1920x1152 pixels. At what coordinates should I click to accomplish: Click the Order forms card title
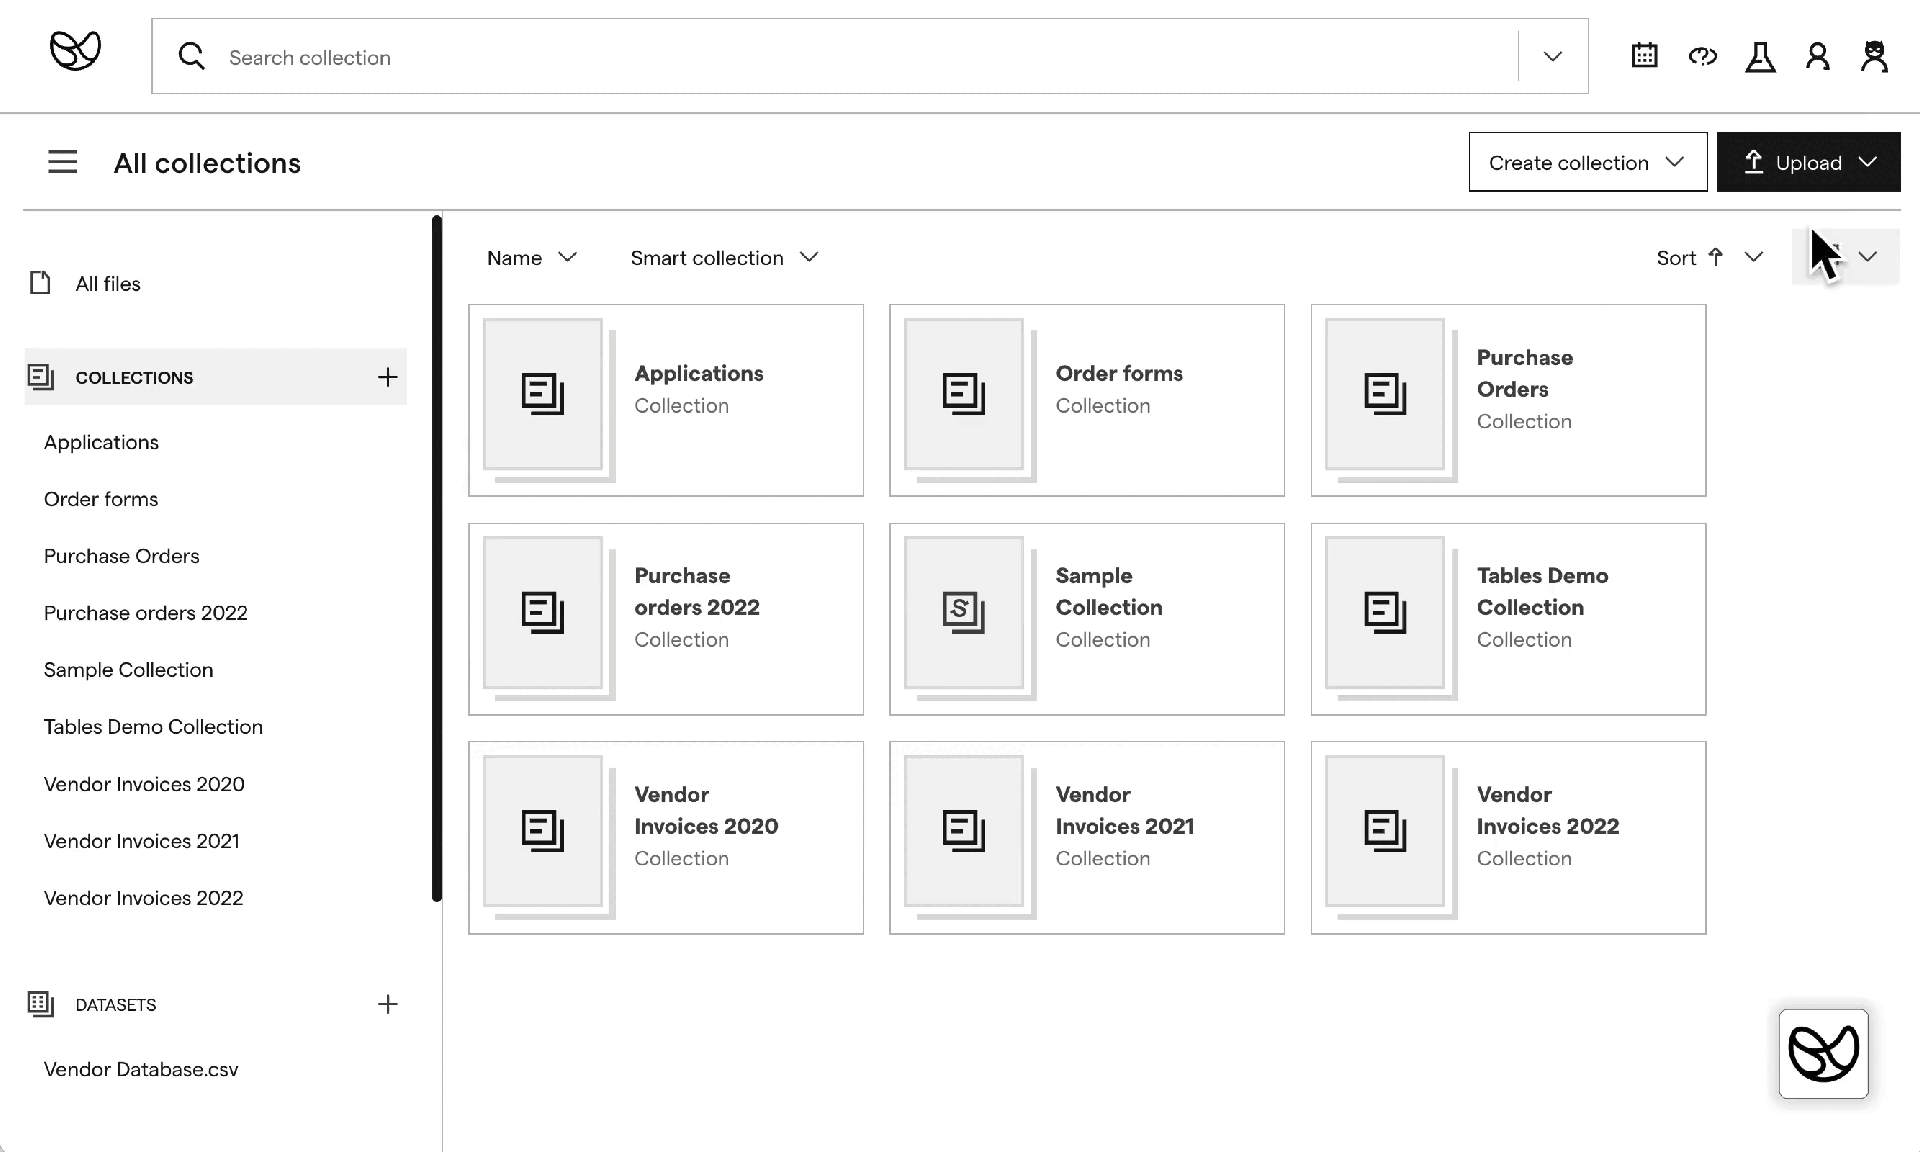click(1119, 373)
